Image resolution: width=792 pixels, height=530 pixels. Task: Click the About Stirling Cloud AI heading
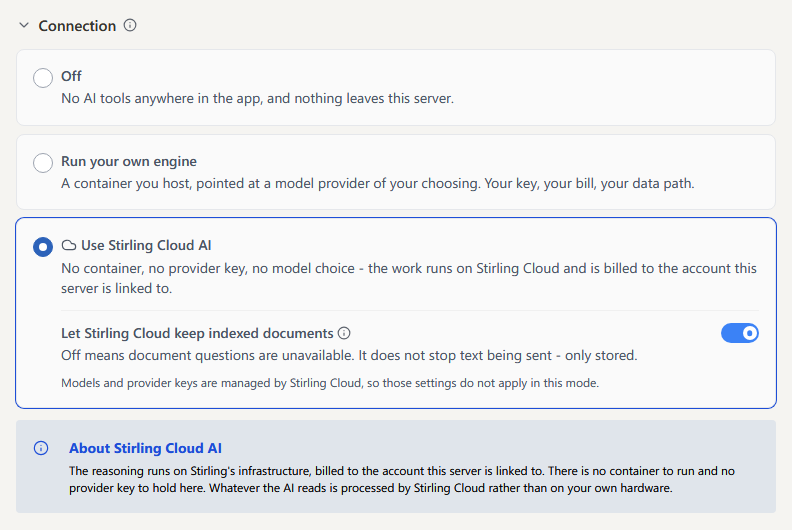pyautogui.click(x=145, y=448)
